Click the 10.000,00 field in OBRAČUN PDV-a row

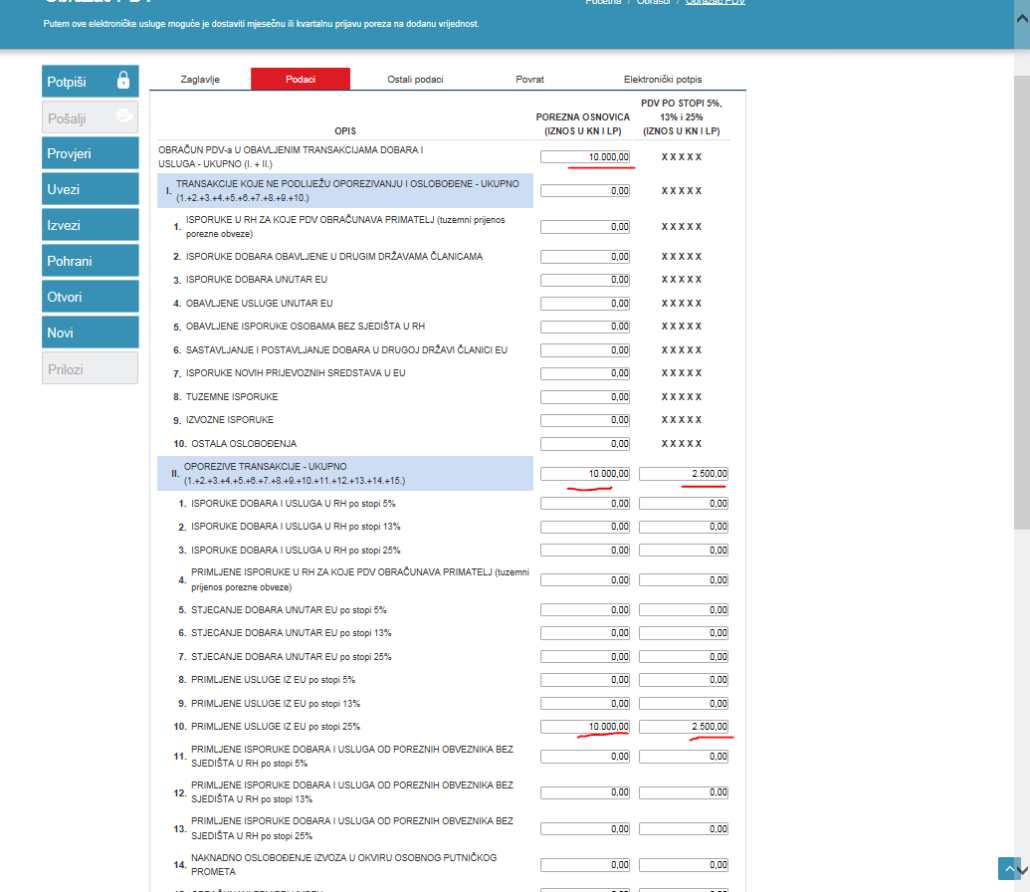point(584,156)
